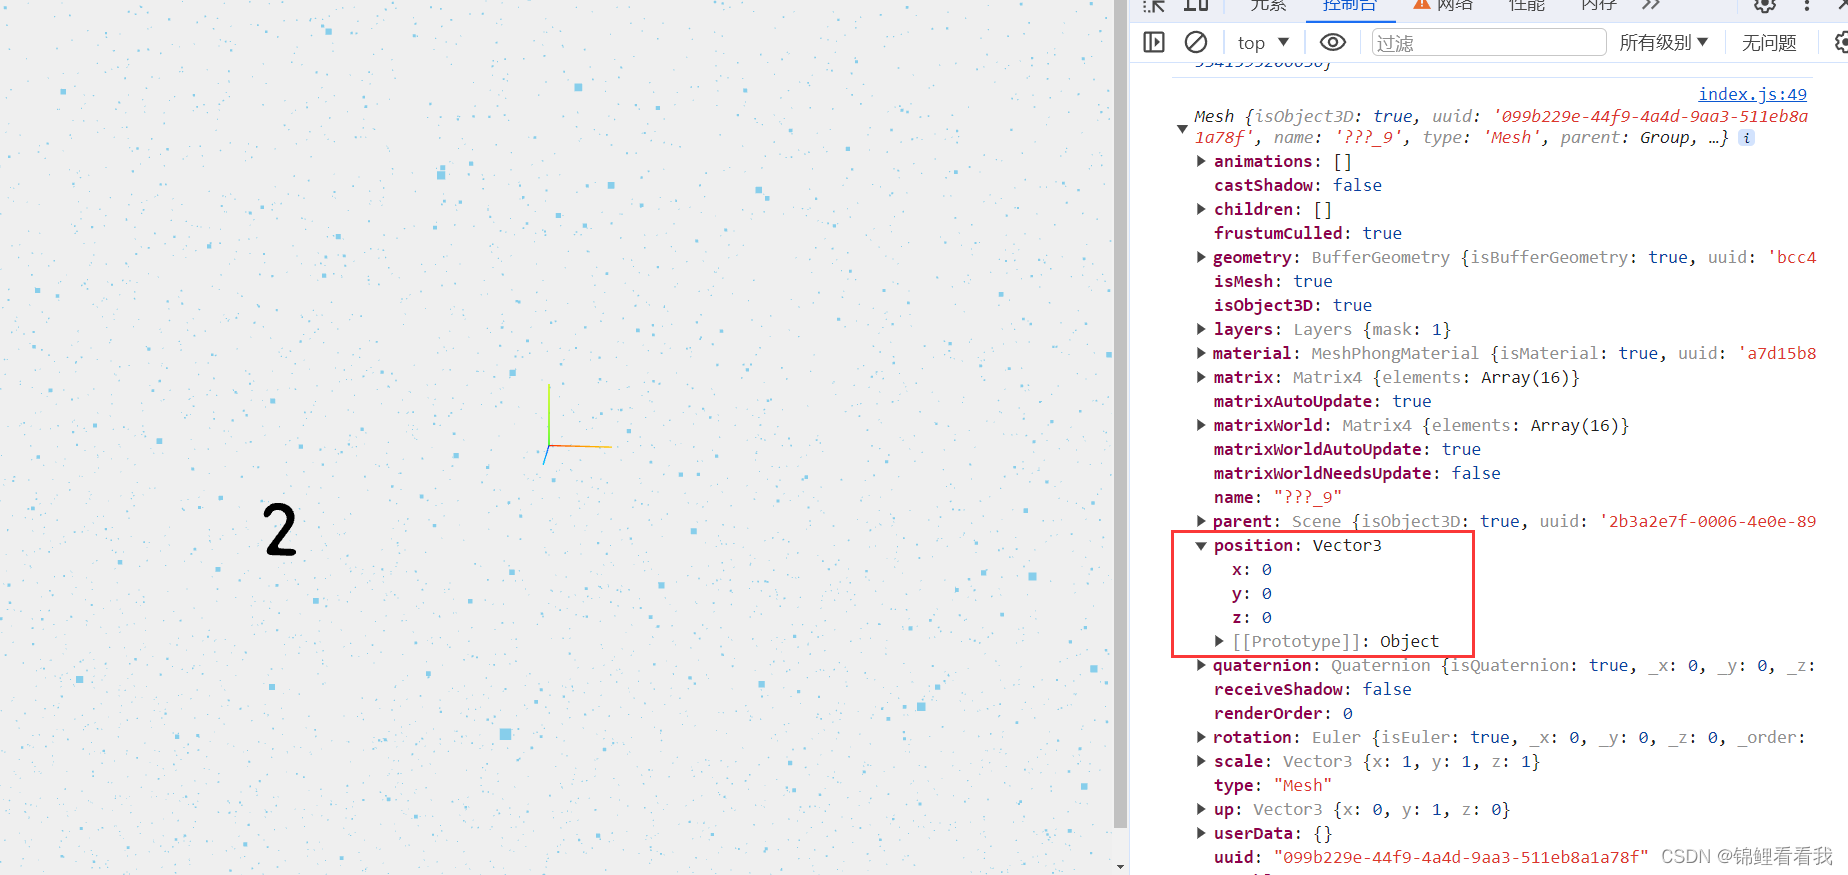Toggle the console sidebar panel icon
1848x875 pixels.
1154,42
